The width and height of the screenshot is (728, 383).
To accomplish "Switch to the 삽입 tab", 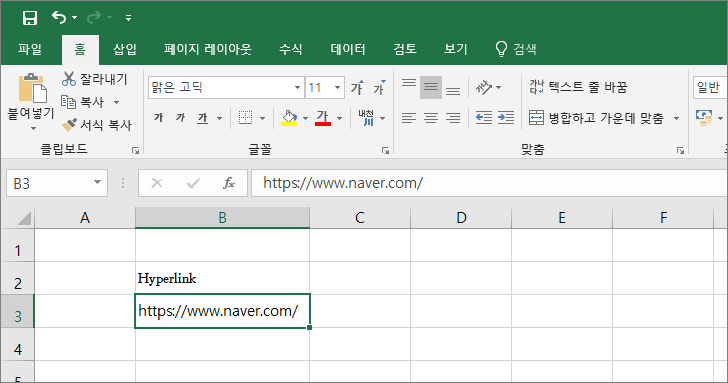I will [x=125, y=49].
